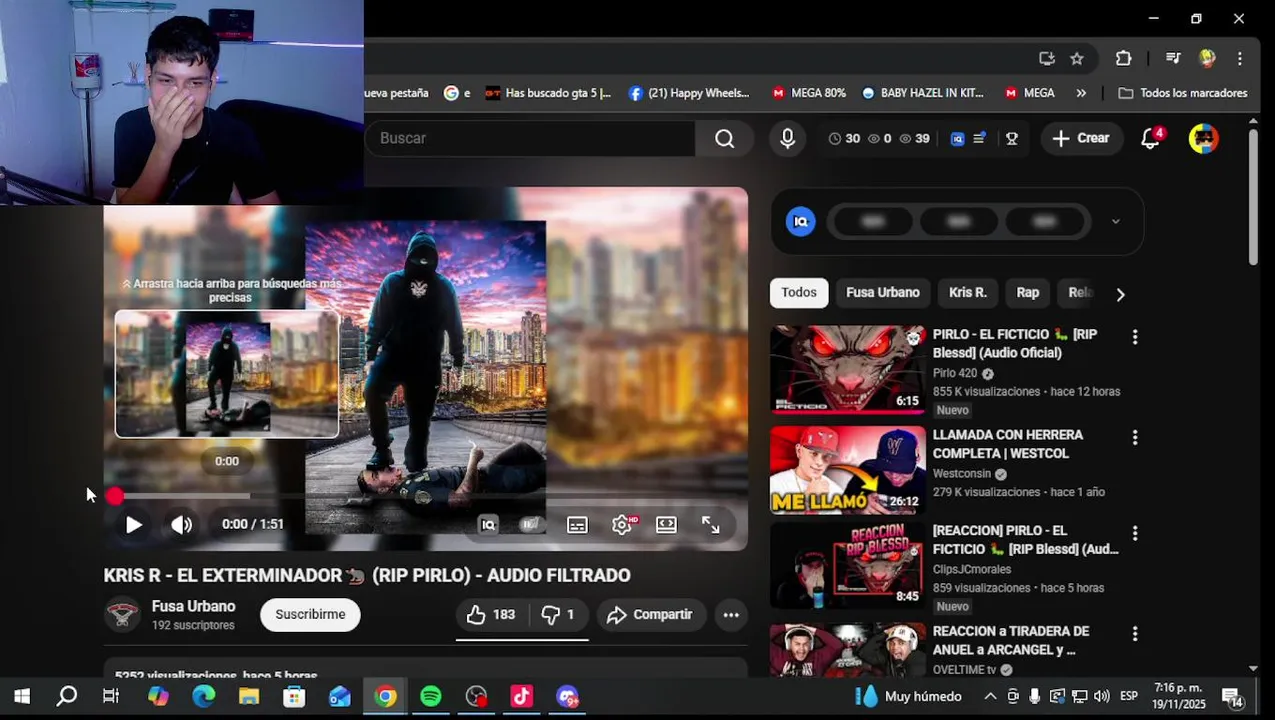Screen dimensions: 1275x720
Task: Open the Todos los marcadores folder
Action: coord(1183,93)
